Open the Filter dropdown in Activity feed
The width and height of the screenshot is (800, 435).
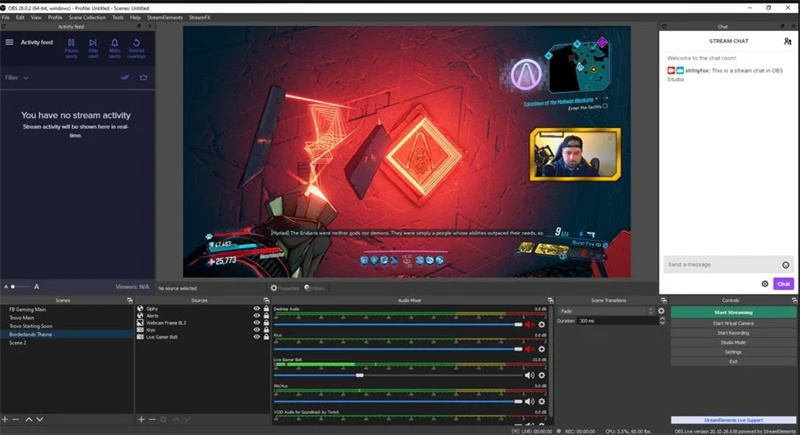coord(16,78)
